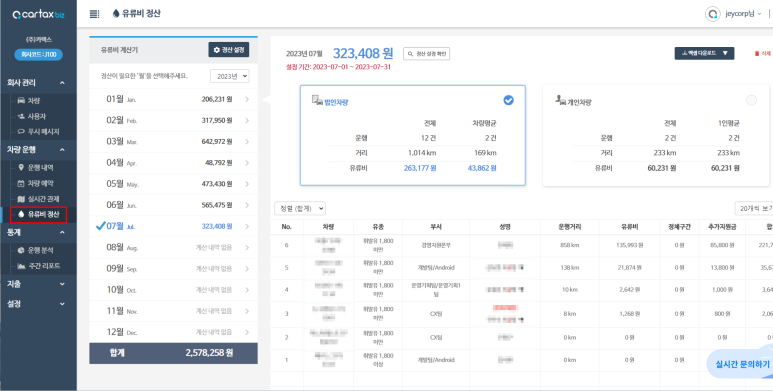Click the 유종 column header
Image resolution: width=773 pixels, height=391 pixels.
(x=378, y=227)
